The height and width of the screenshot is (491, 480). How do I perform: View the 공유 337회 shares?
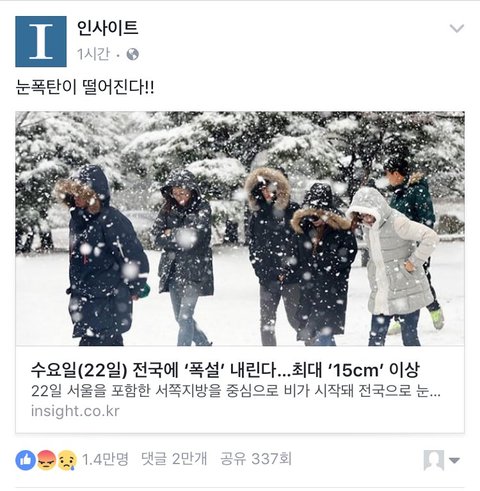click(256, 459)
